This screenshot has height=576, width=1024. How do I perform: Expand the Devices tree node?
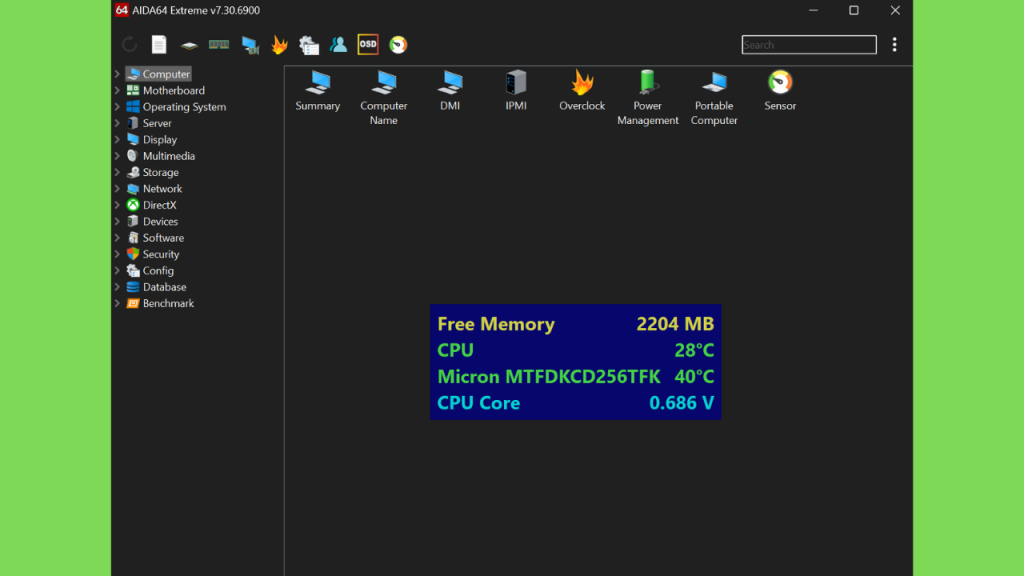pyautogui.click(x=118, y=221)
